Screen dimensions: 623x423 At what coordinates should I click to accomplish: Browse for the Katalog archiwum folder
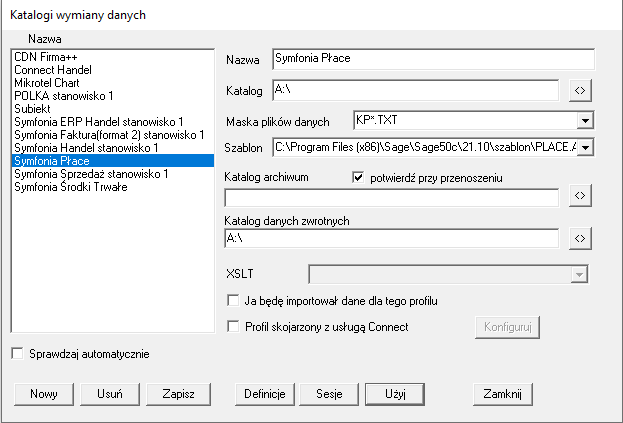580,195
